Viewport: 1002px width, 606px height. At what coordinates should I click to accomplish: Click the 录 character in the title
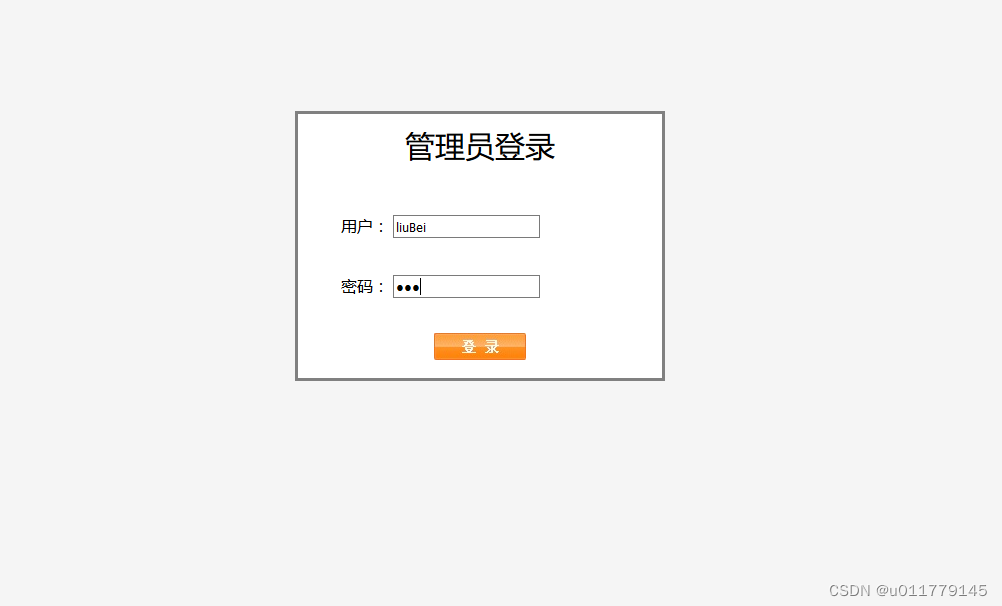point(540,146)
